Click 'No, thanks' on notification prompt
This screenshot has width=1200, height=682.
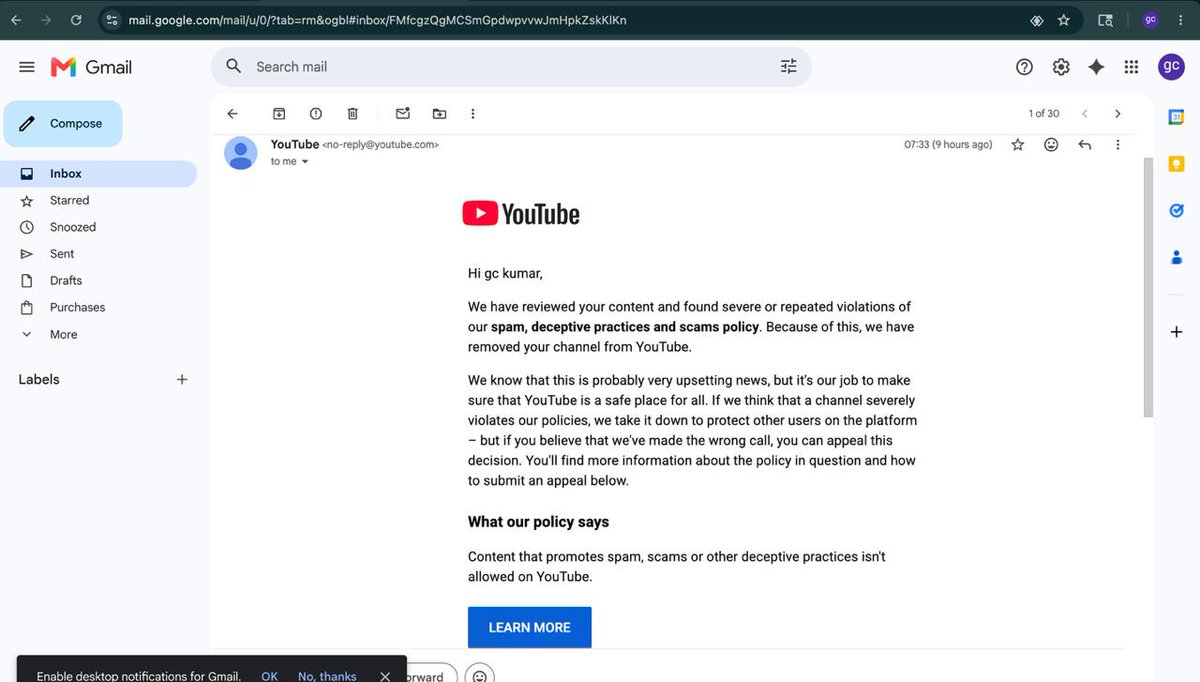point(327,676)
